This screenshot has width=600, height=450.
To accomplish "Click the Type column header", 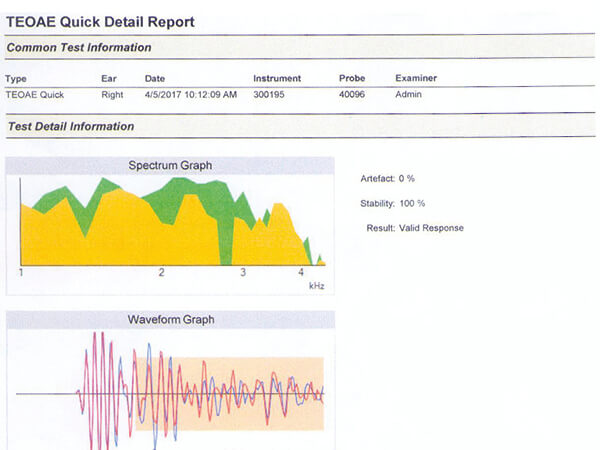I will [15, 78].
